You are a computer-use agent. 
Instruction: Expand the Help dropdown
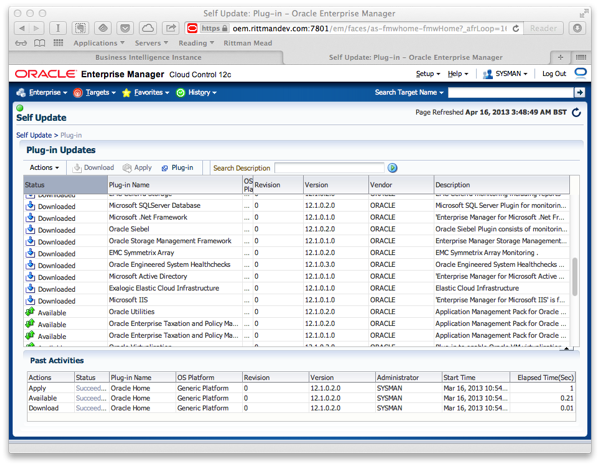458,73
